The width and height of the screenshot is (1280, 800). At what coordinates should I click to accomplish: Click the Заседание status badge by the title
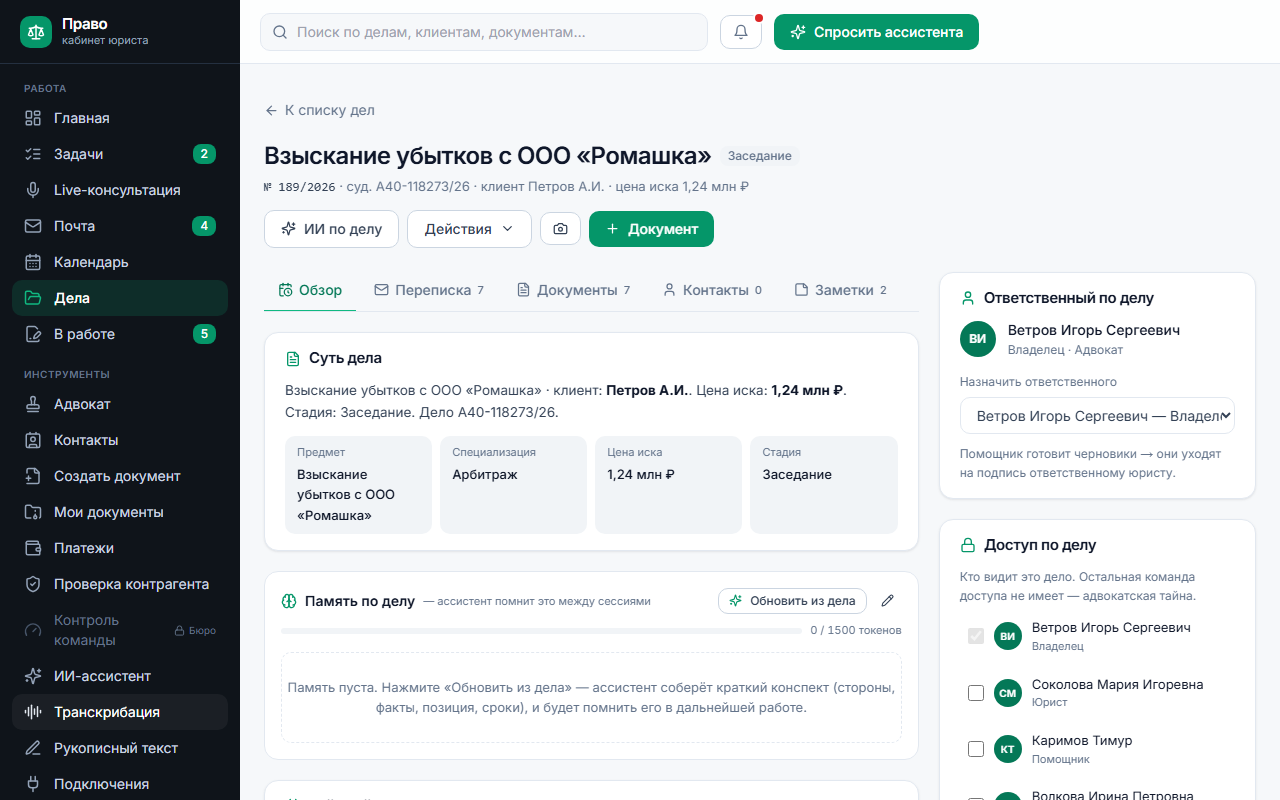760,156
